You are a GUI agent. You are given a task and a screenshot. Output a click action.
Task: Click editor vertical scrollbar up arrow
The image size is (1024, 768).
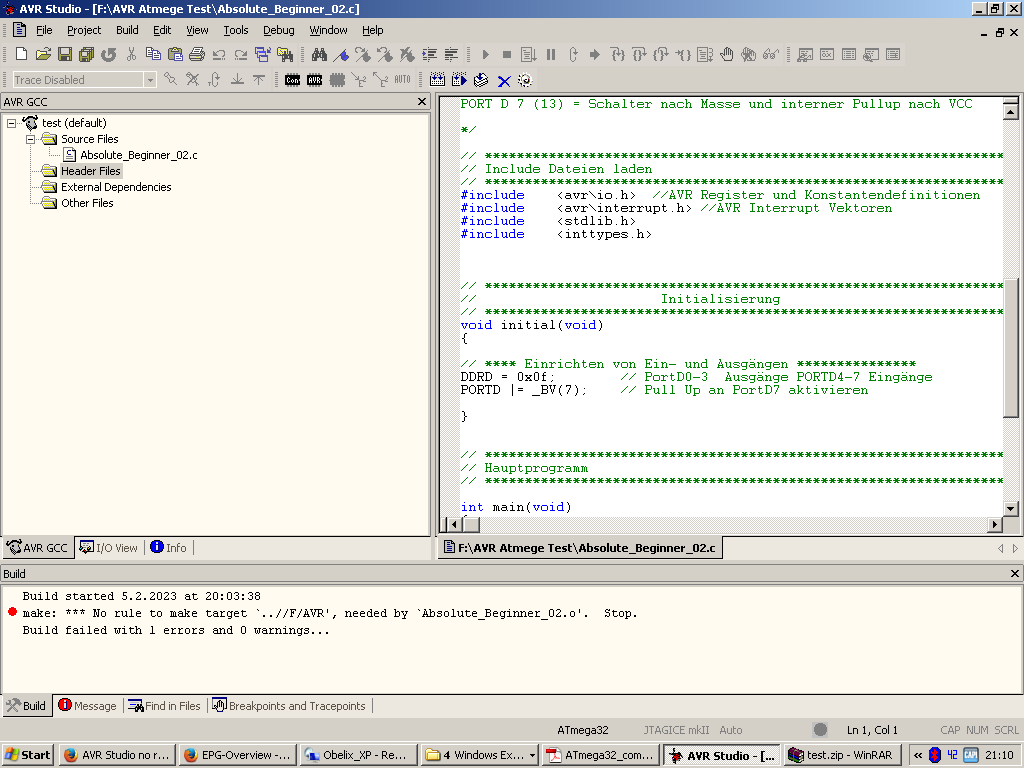tap(1010, 112)
